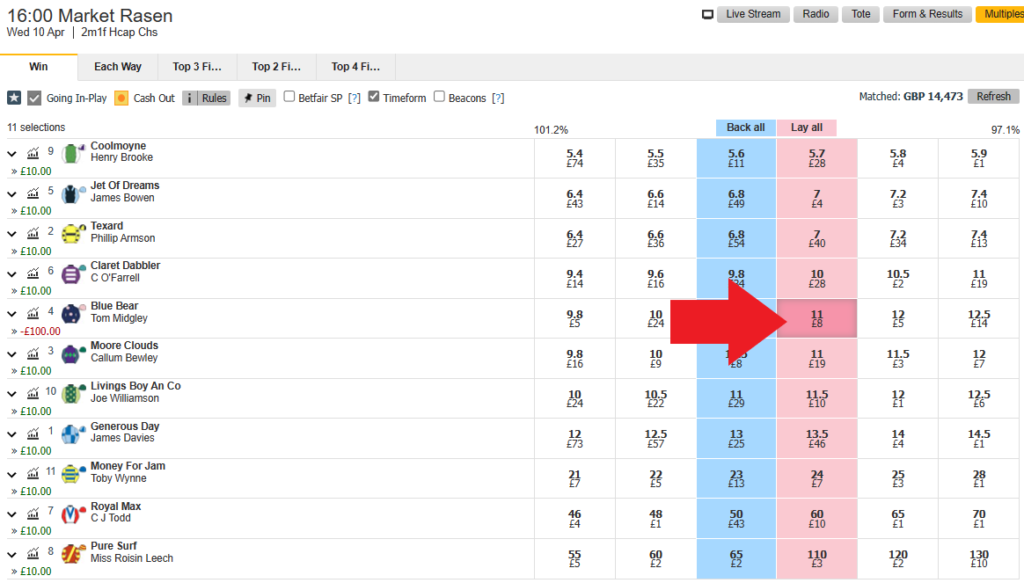
Task: Lay Coolmoyne at 5.7
Action: click(x=817, y=158)
